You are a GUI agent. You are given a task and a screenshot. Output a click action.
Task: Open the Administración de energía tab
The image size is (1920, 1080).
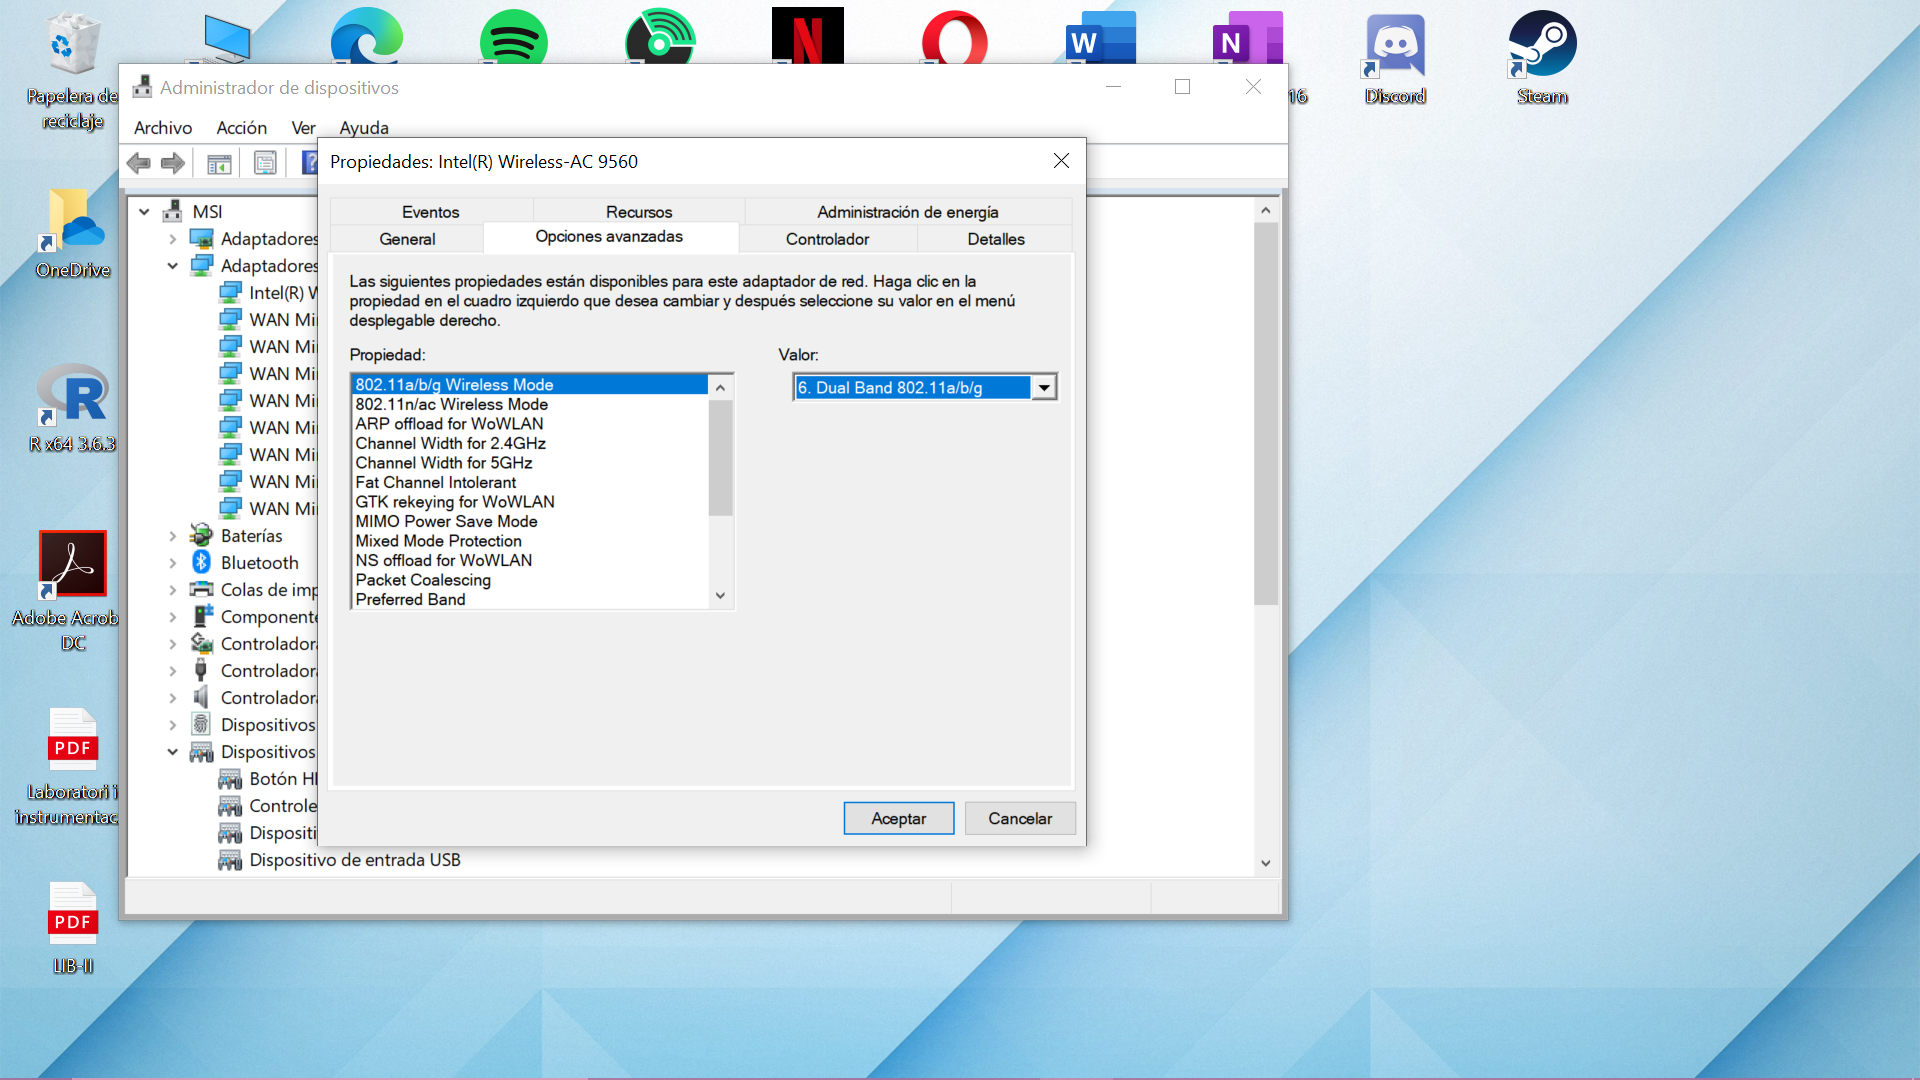click(x=907, y=212)
